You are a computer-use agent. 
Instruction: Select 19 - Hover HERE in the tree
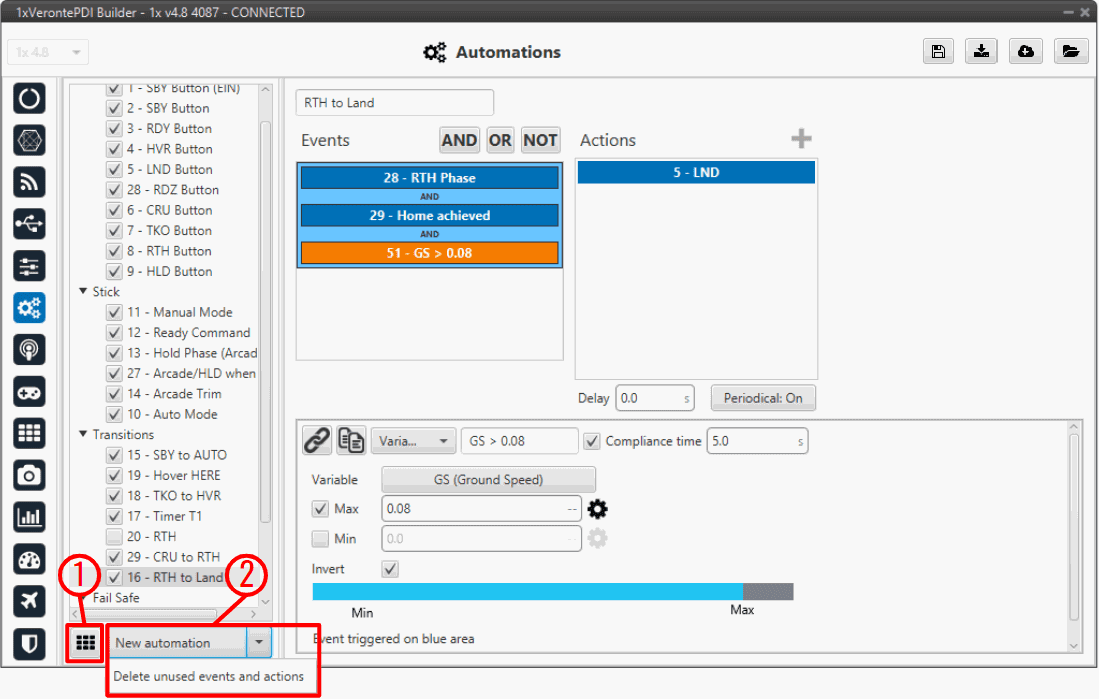click(x=173, y=476)
